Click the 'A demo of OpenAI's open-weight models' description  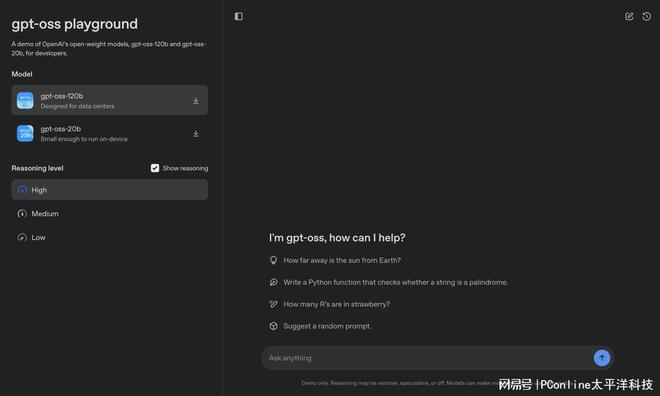pyautogui.click(x=109, y=48)
